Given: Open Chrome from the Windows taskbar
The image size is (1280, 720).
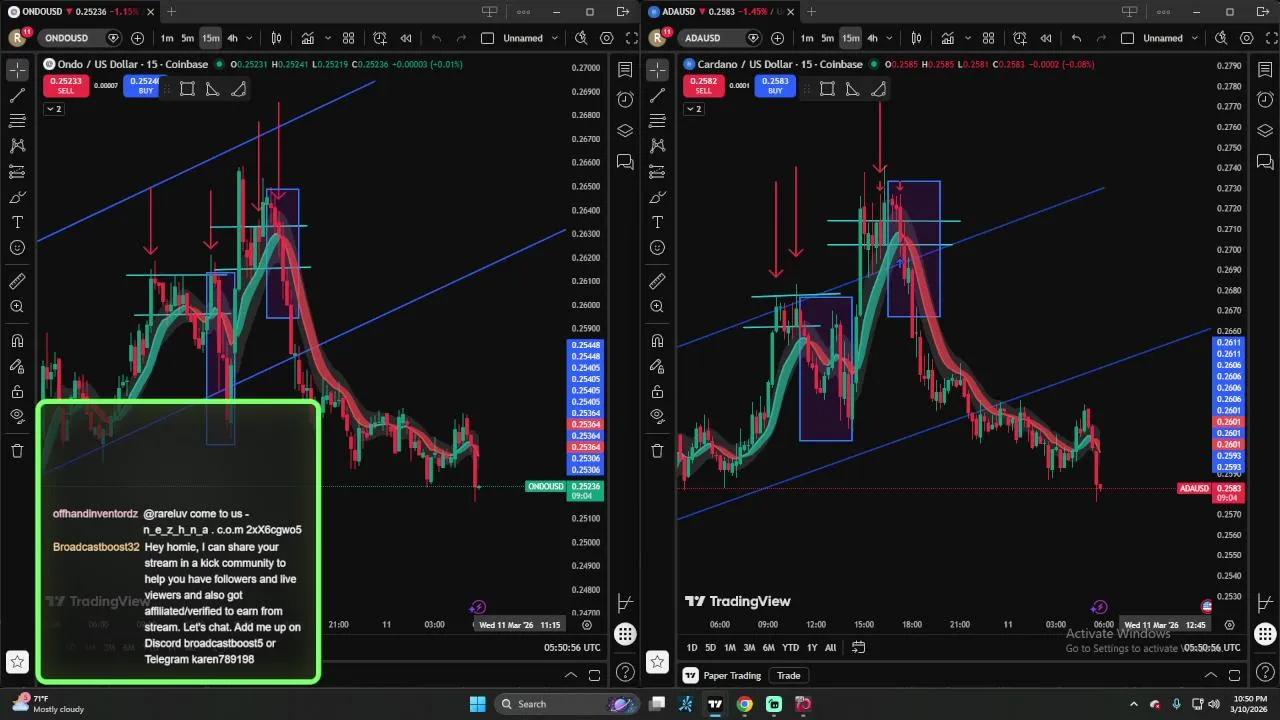Looking at the screenshot, I should point(745,704).
